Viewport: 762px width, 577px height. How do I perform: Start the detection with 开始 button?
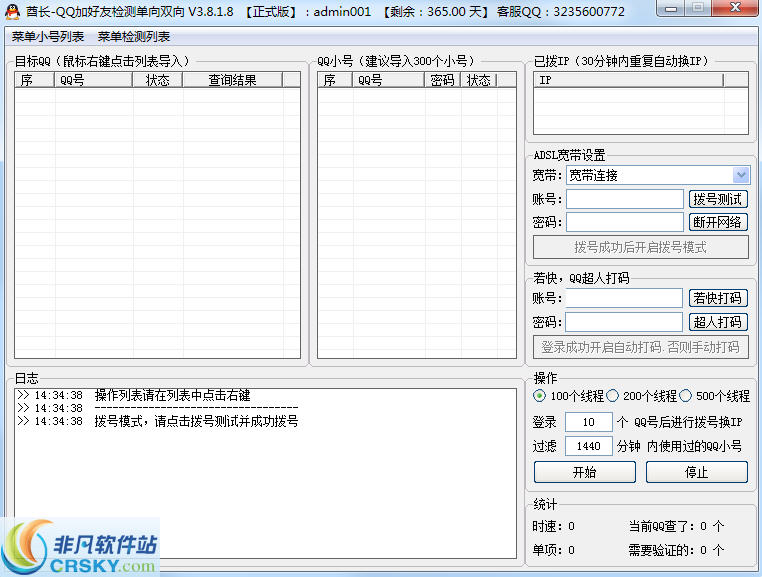point(585,472)
